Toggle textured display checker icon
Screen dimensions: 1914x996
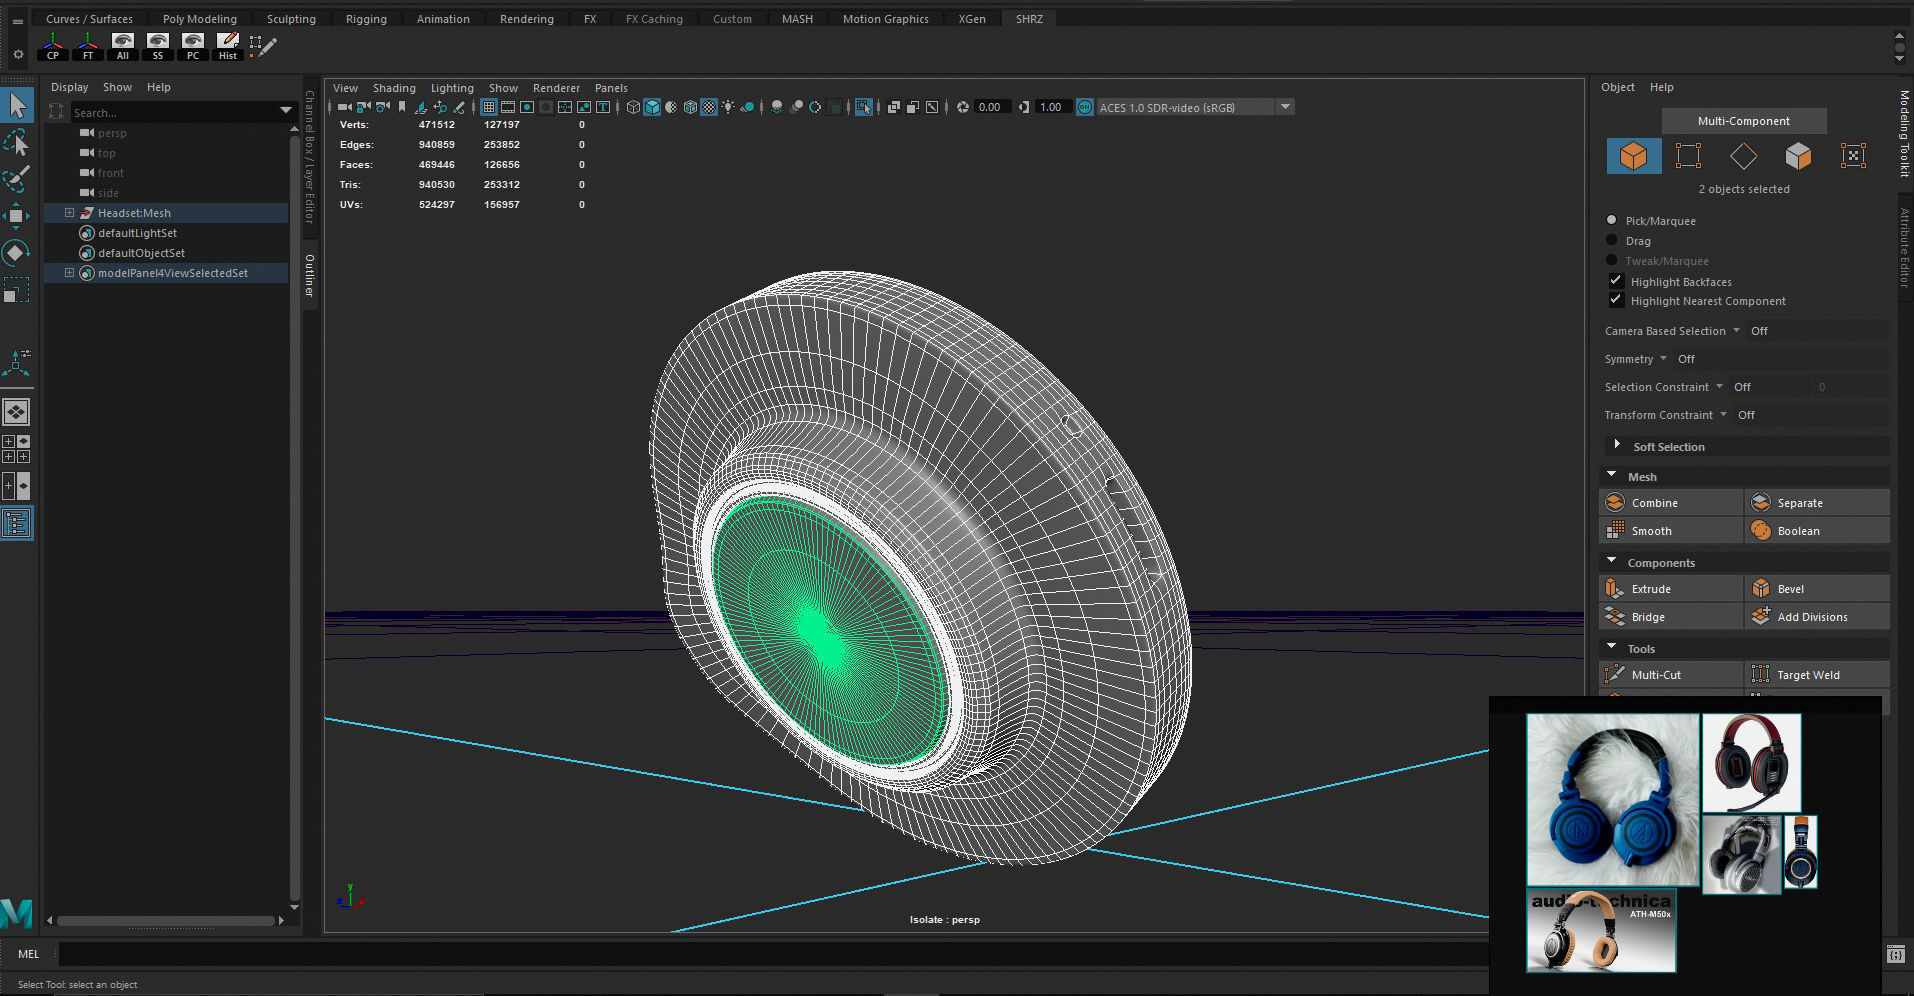click(709, 107)
